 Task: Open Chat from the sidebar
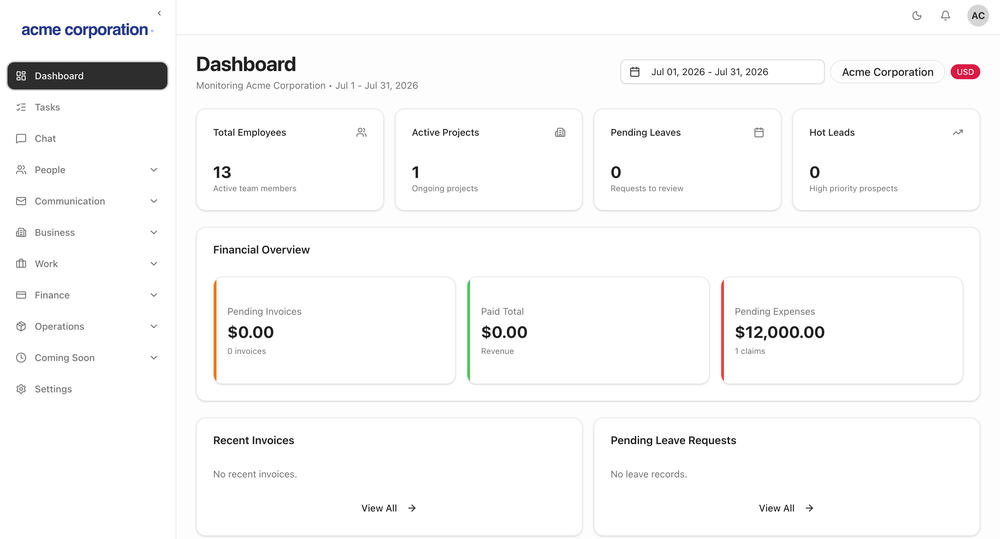(x=87, y=138)
